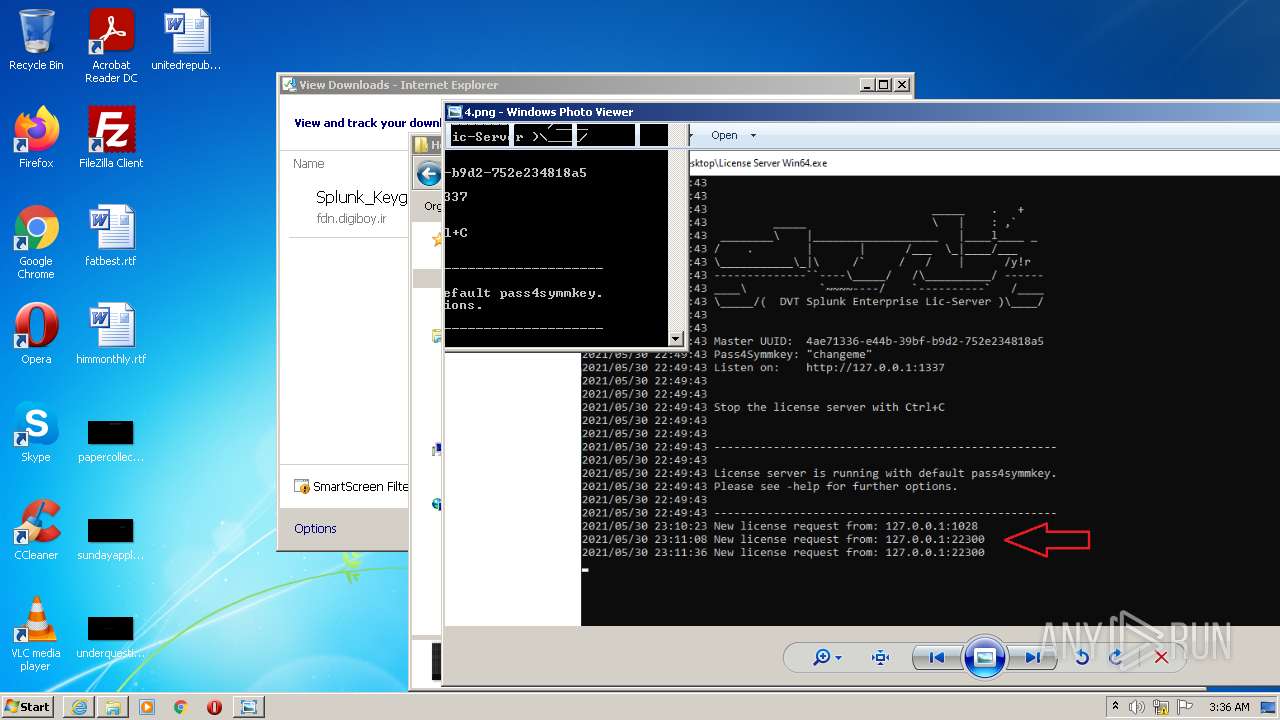
Task: Delete the current picture with the red X
Action: click(1161, 657)
